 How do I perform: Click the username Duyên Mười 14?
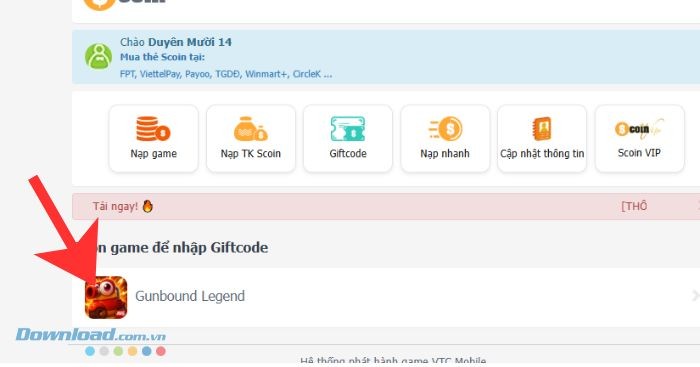coord(190,42)
